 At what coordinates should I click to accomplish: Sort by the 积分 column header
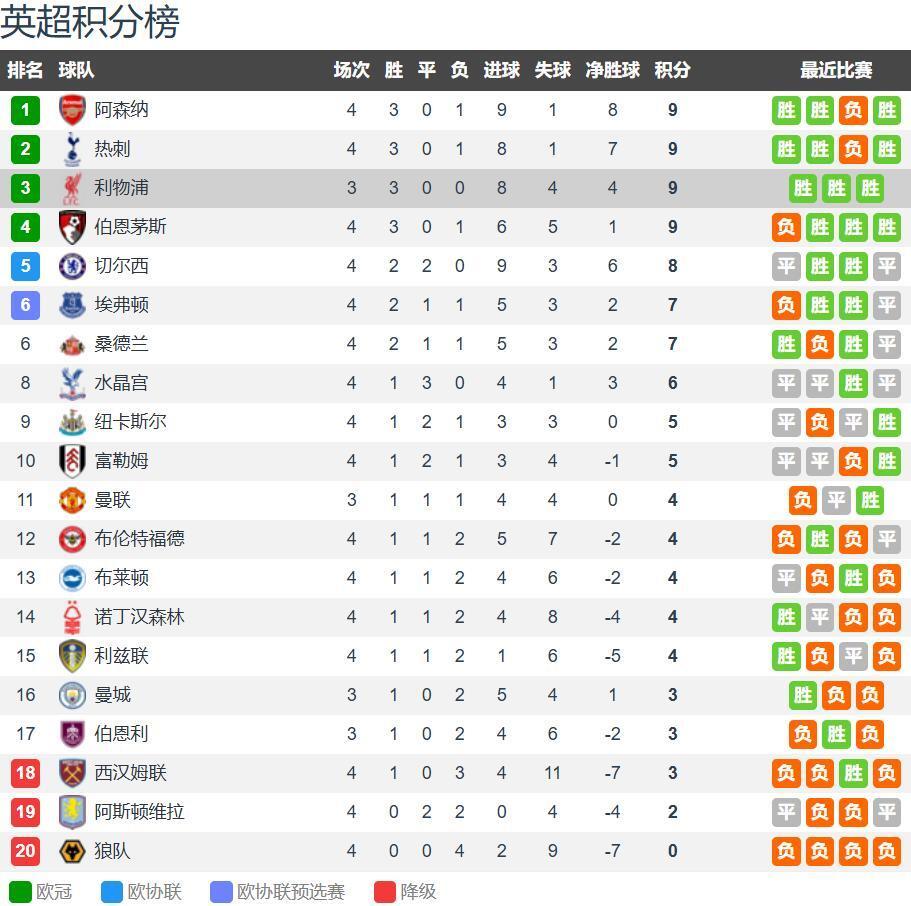[672, 70]
